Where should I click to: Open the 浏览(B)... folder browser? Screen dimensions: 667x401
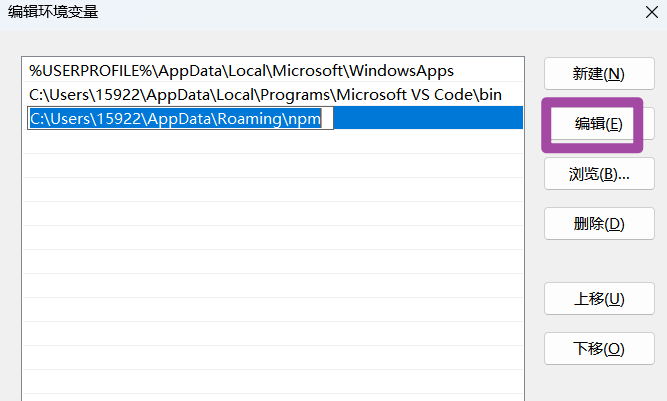599,174
